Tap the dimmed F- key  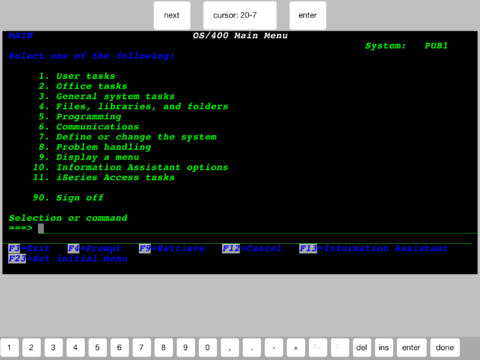tap(340, 348)
